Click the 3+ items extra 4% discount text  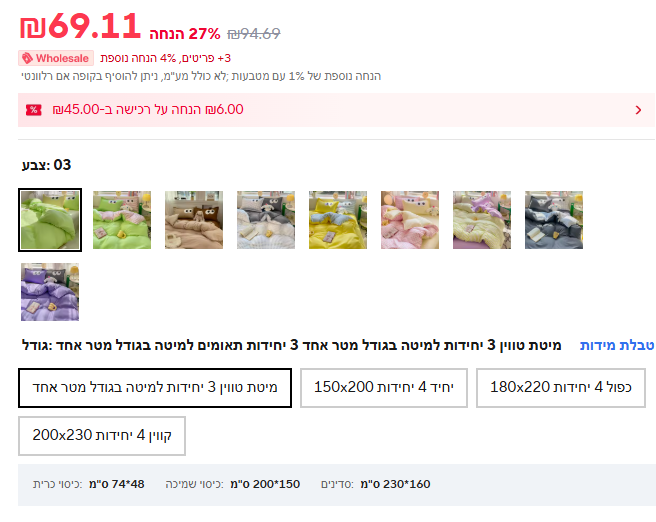coord(166,58)
